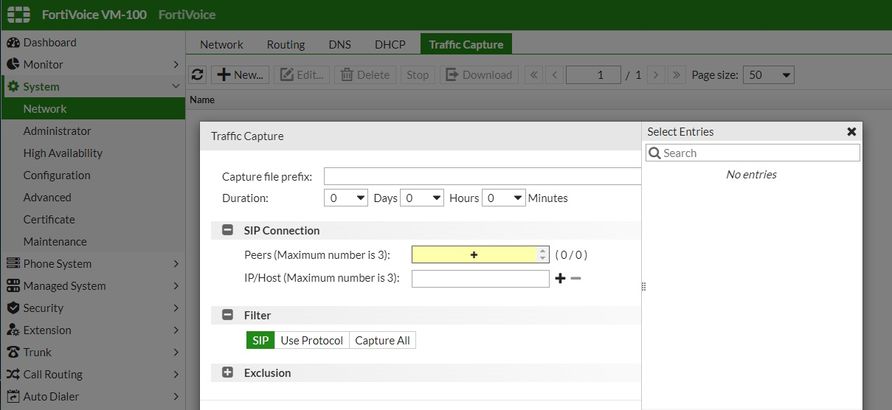892x410 pixels.
Task: Click the Security shield icon
Action: pos(13,308)
